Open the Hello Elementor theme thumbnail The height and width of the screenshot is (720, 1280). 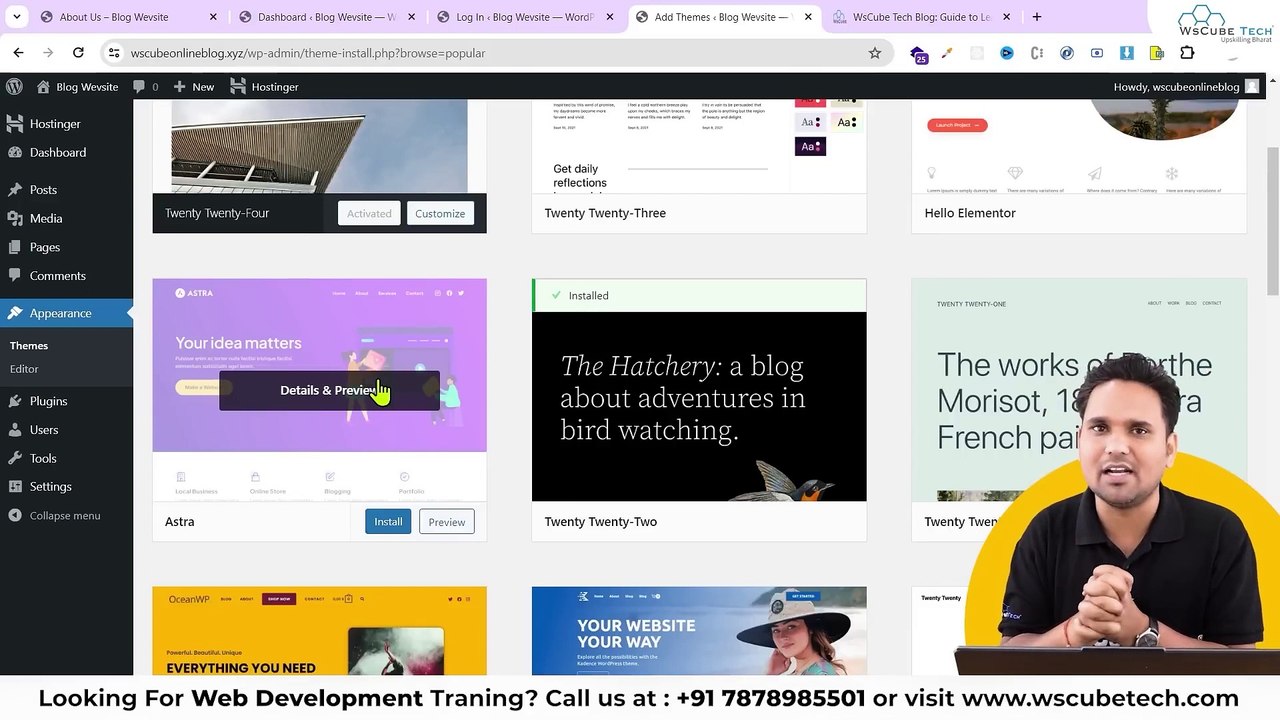(1079, 145)
